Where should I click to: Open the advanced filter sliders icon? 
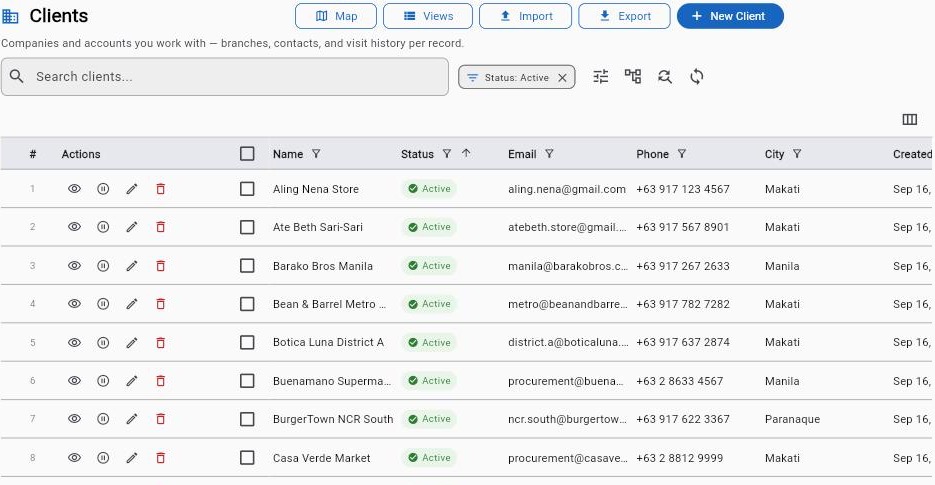click(x=600, y=76)
